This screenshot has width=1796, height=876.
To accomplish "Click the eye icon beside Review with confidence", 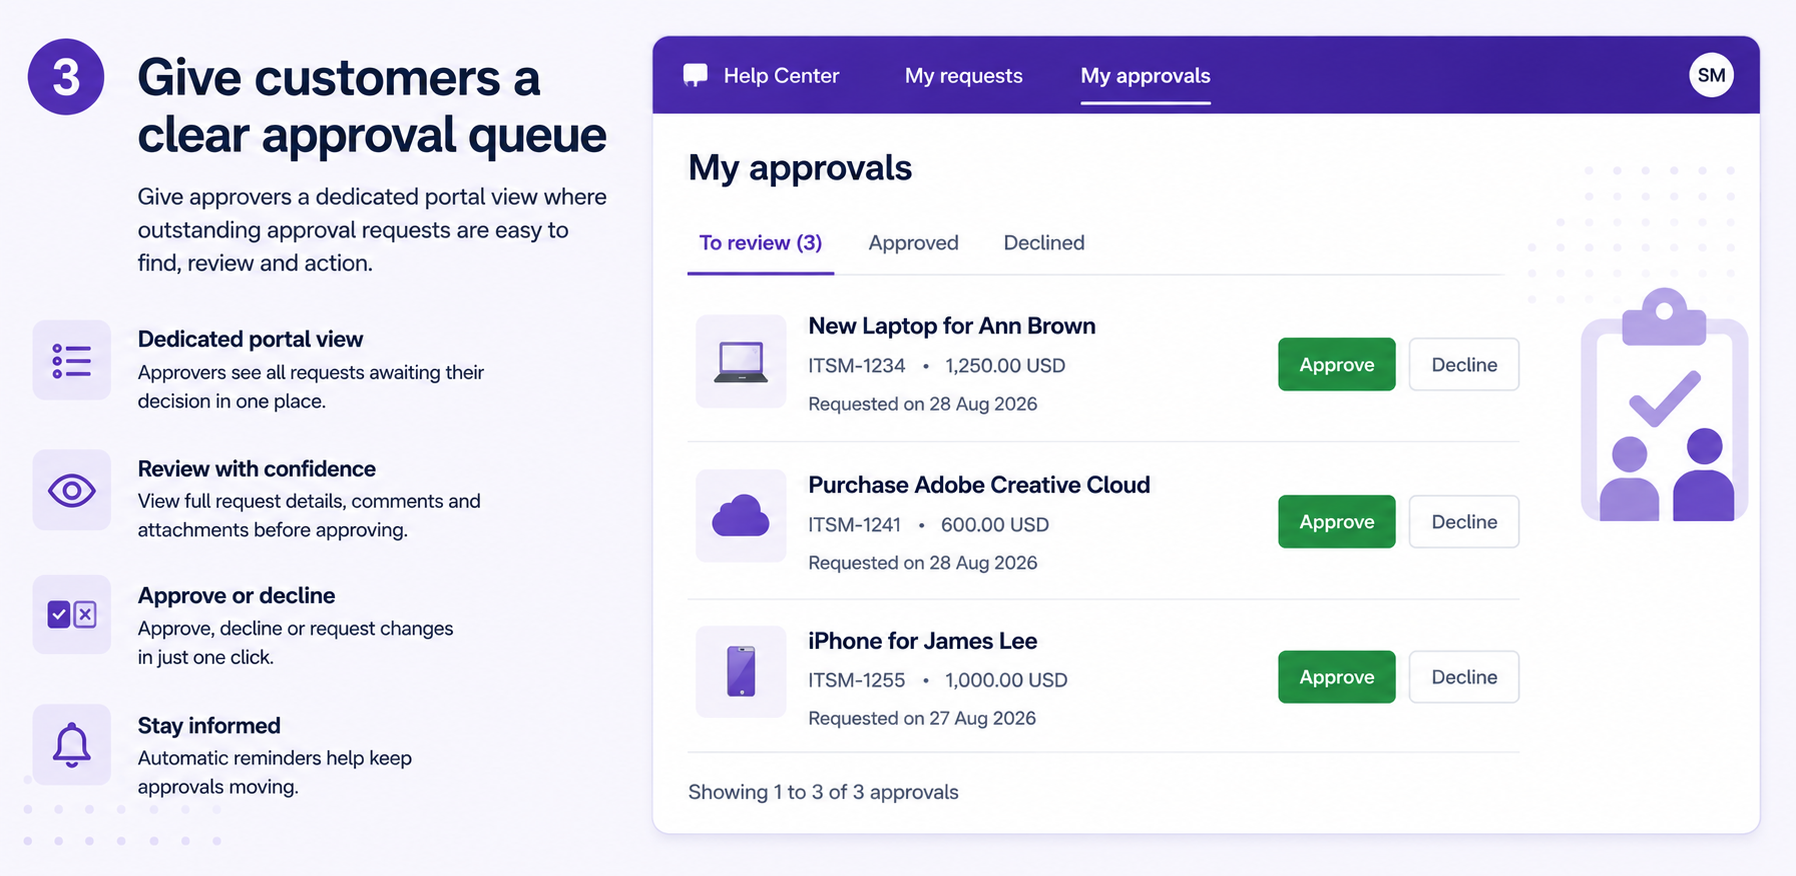I will [x=72, y=490].
